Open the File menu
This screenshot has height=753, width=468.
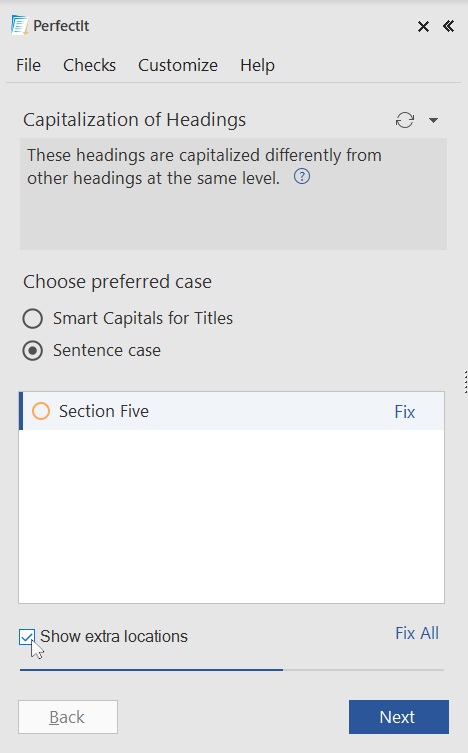tap(28, 65)
